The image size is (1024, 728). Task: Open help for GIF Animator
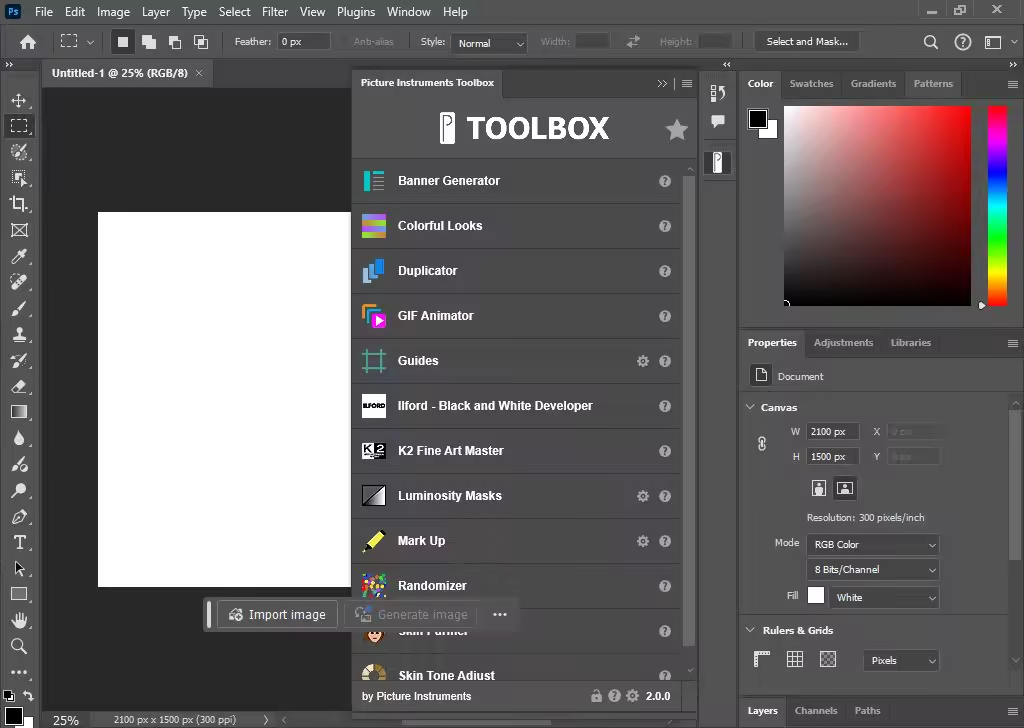point(665,316)
